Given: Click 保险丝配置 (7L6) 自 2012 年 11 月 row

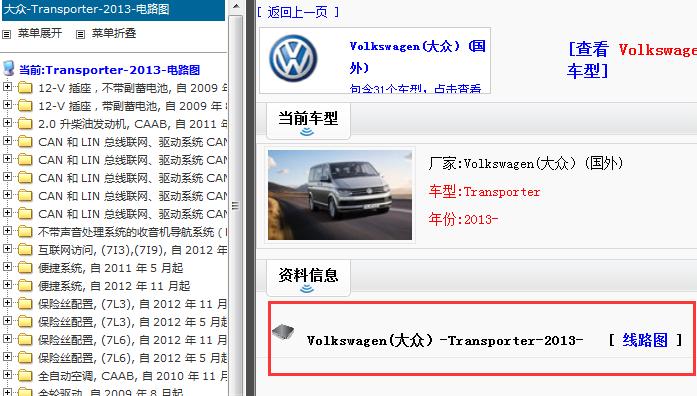Looking at the screenshot, I should [132, 340].
